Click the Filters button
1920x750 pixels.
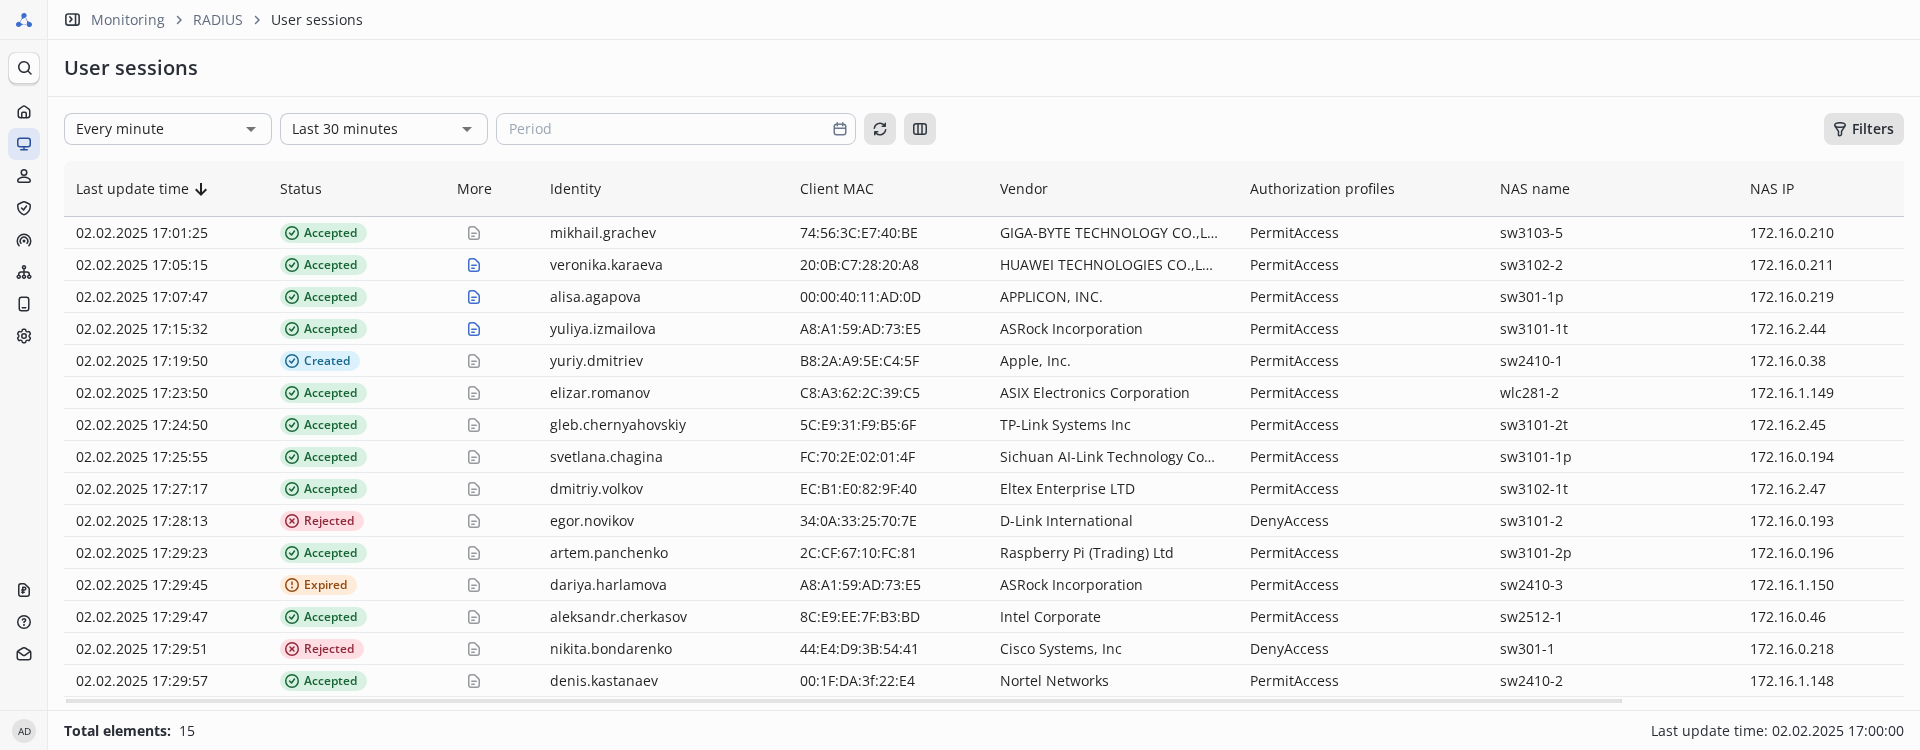[x=1863, y=129]
